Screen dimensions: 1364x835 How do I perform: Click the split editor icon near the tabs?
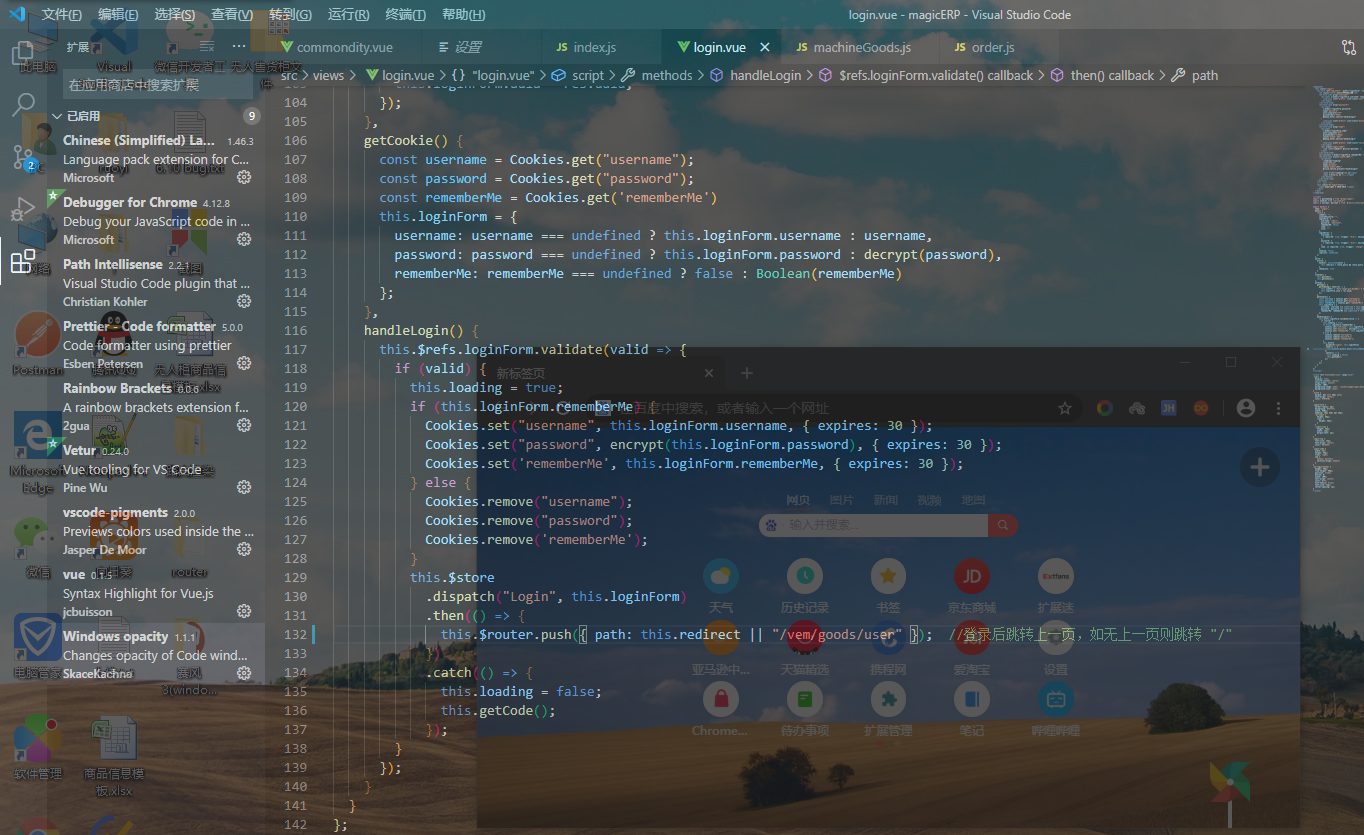coord(1351,46)
